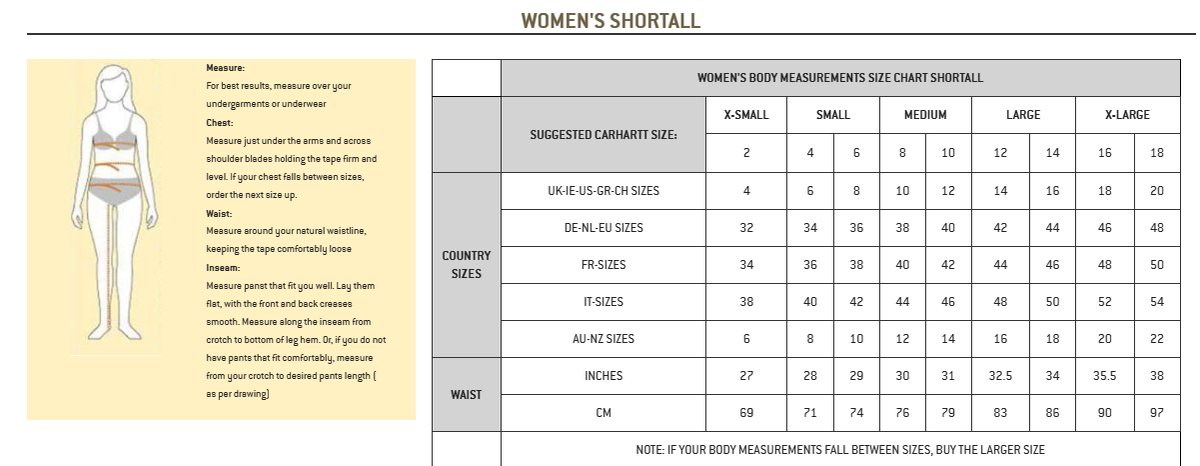Screen dimensions: 1200x466
Task: Select the MEDIUM size column header
Action: (x=925, y=115)
